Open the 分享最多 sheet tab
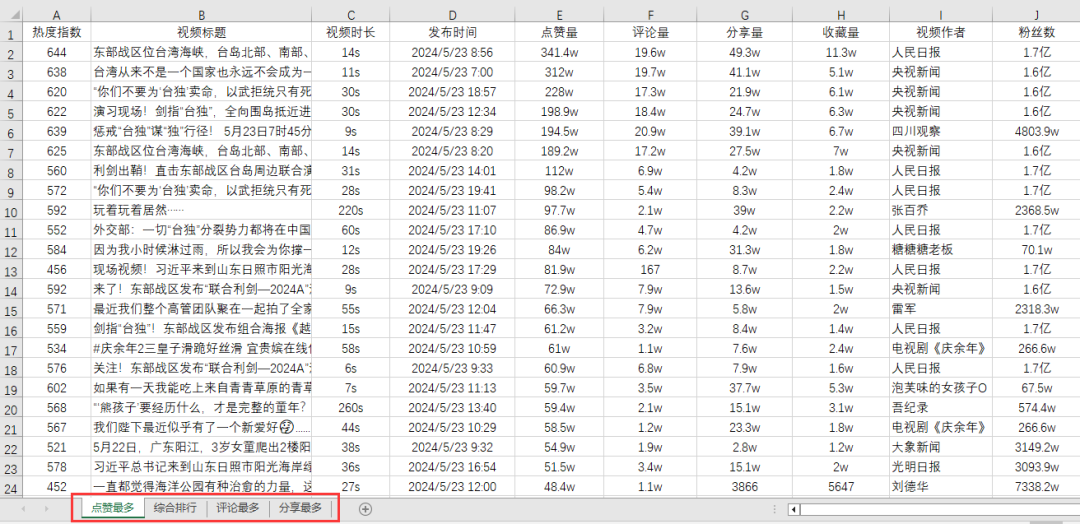Image resolution: width=1080 pixels, height=524 pixels. point(300,508)
